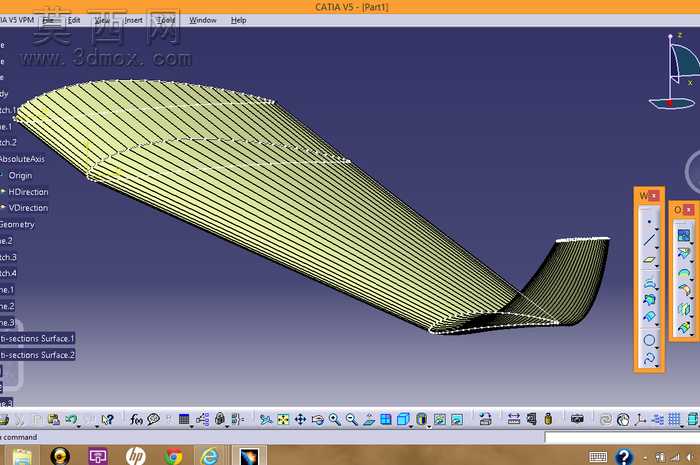Open the Isometric view cube icon
Image resolution: width=700 pixels, height=465 pixels.
pyautogui.click(x=403, y=419)
